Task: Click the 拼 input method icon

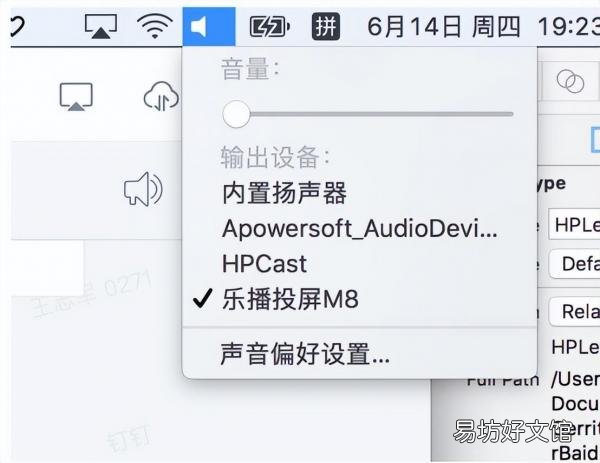Action: click(326, 26)
